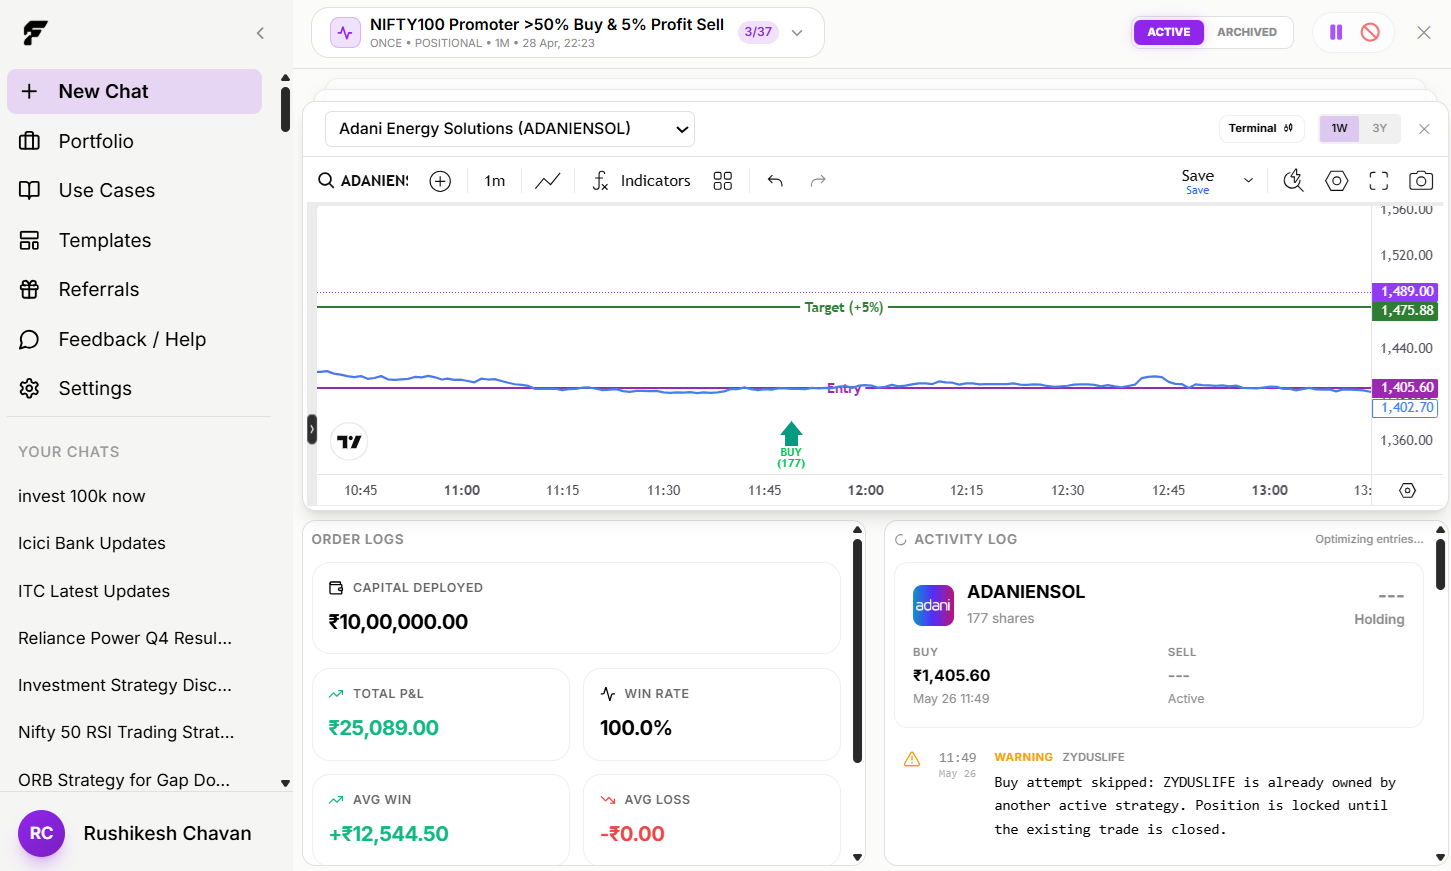Close the chart panel

point(1424,129)
